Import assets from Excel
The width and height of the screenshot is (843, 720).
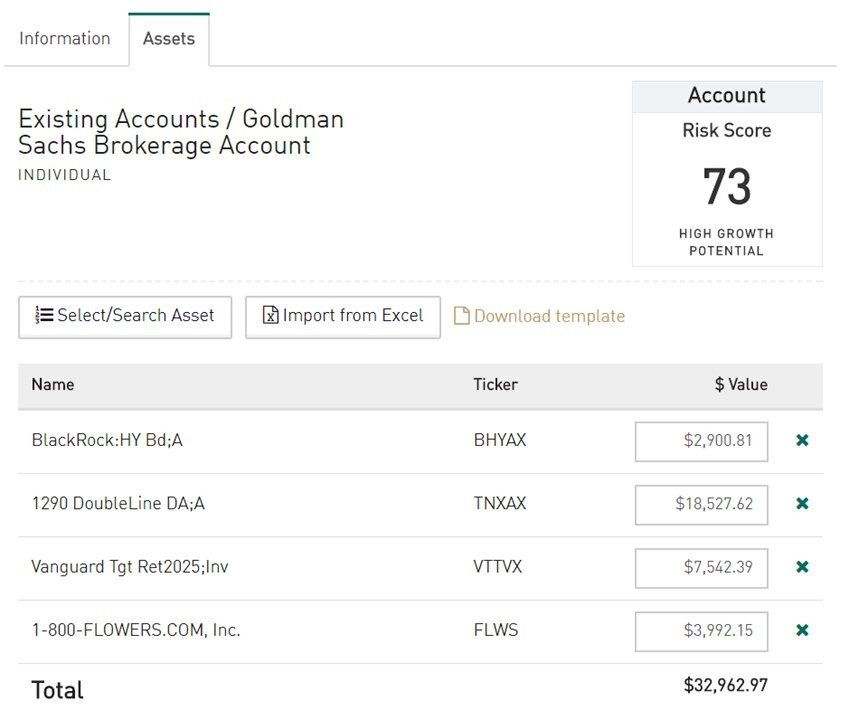343,317
